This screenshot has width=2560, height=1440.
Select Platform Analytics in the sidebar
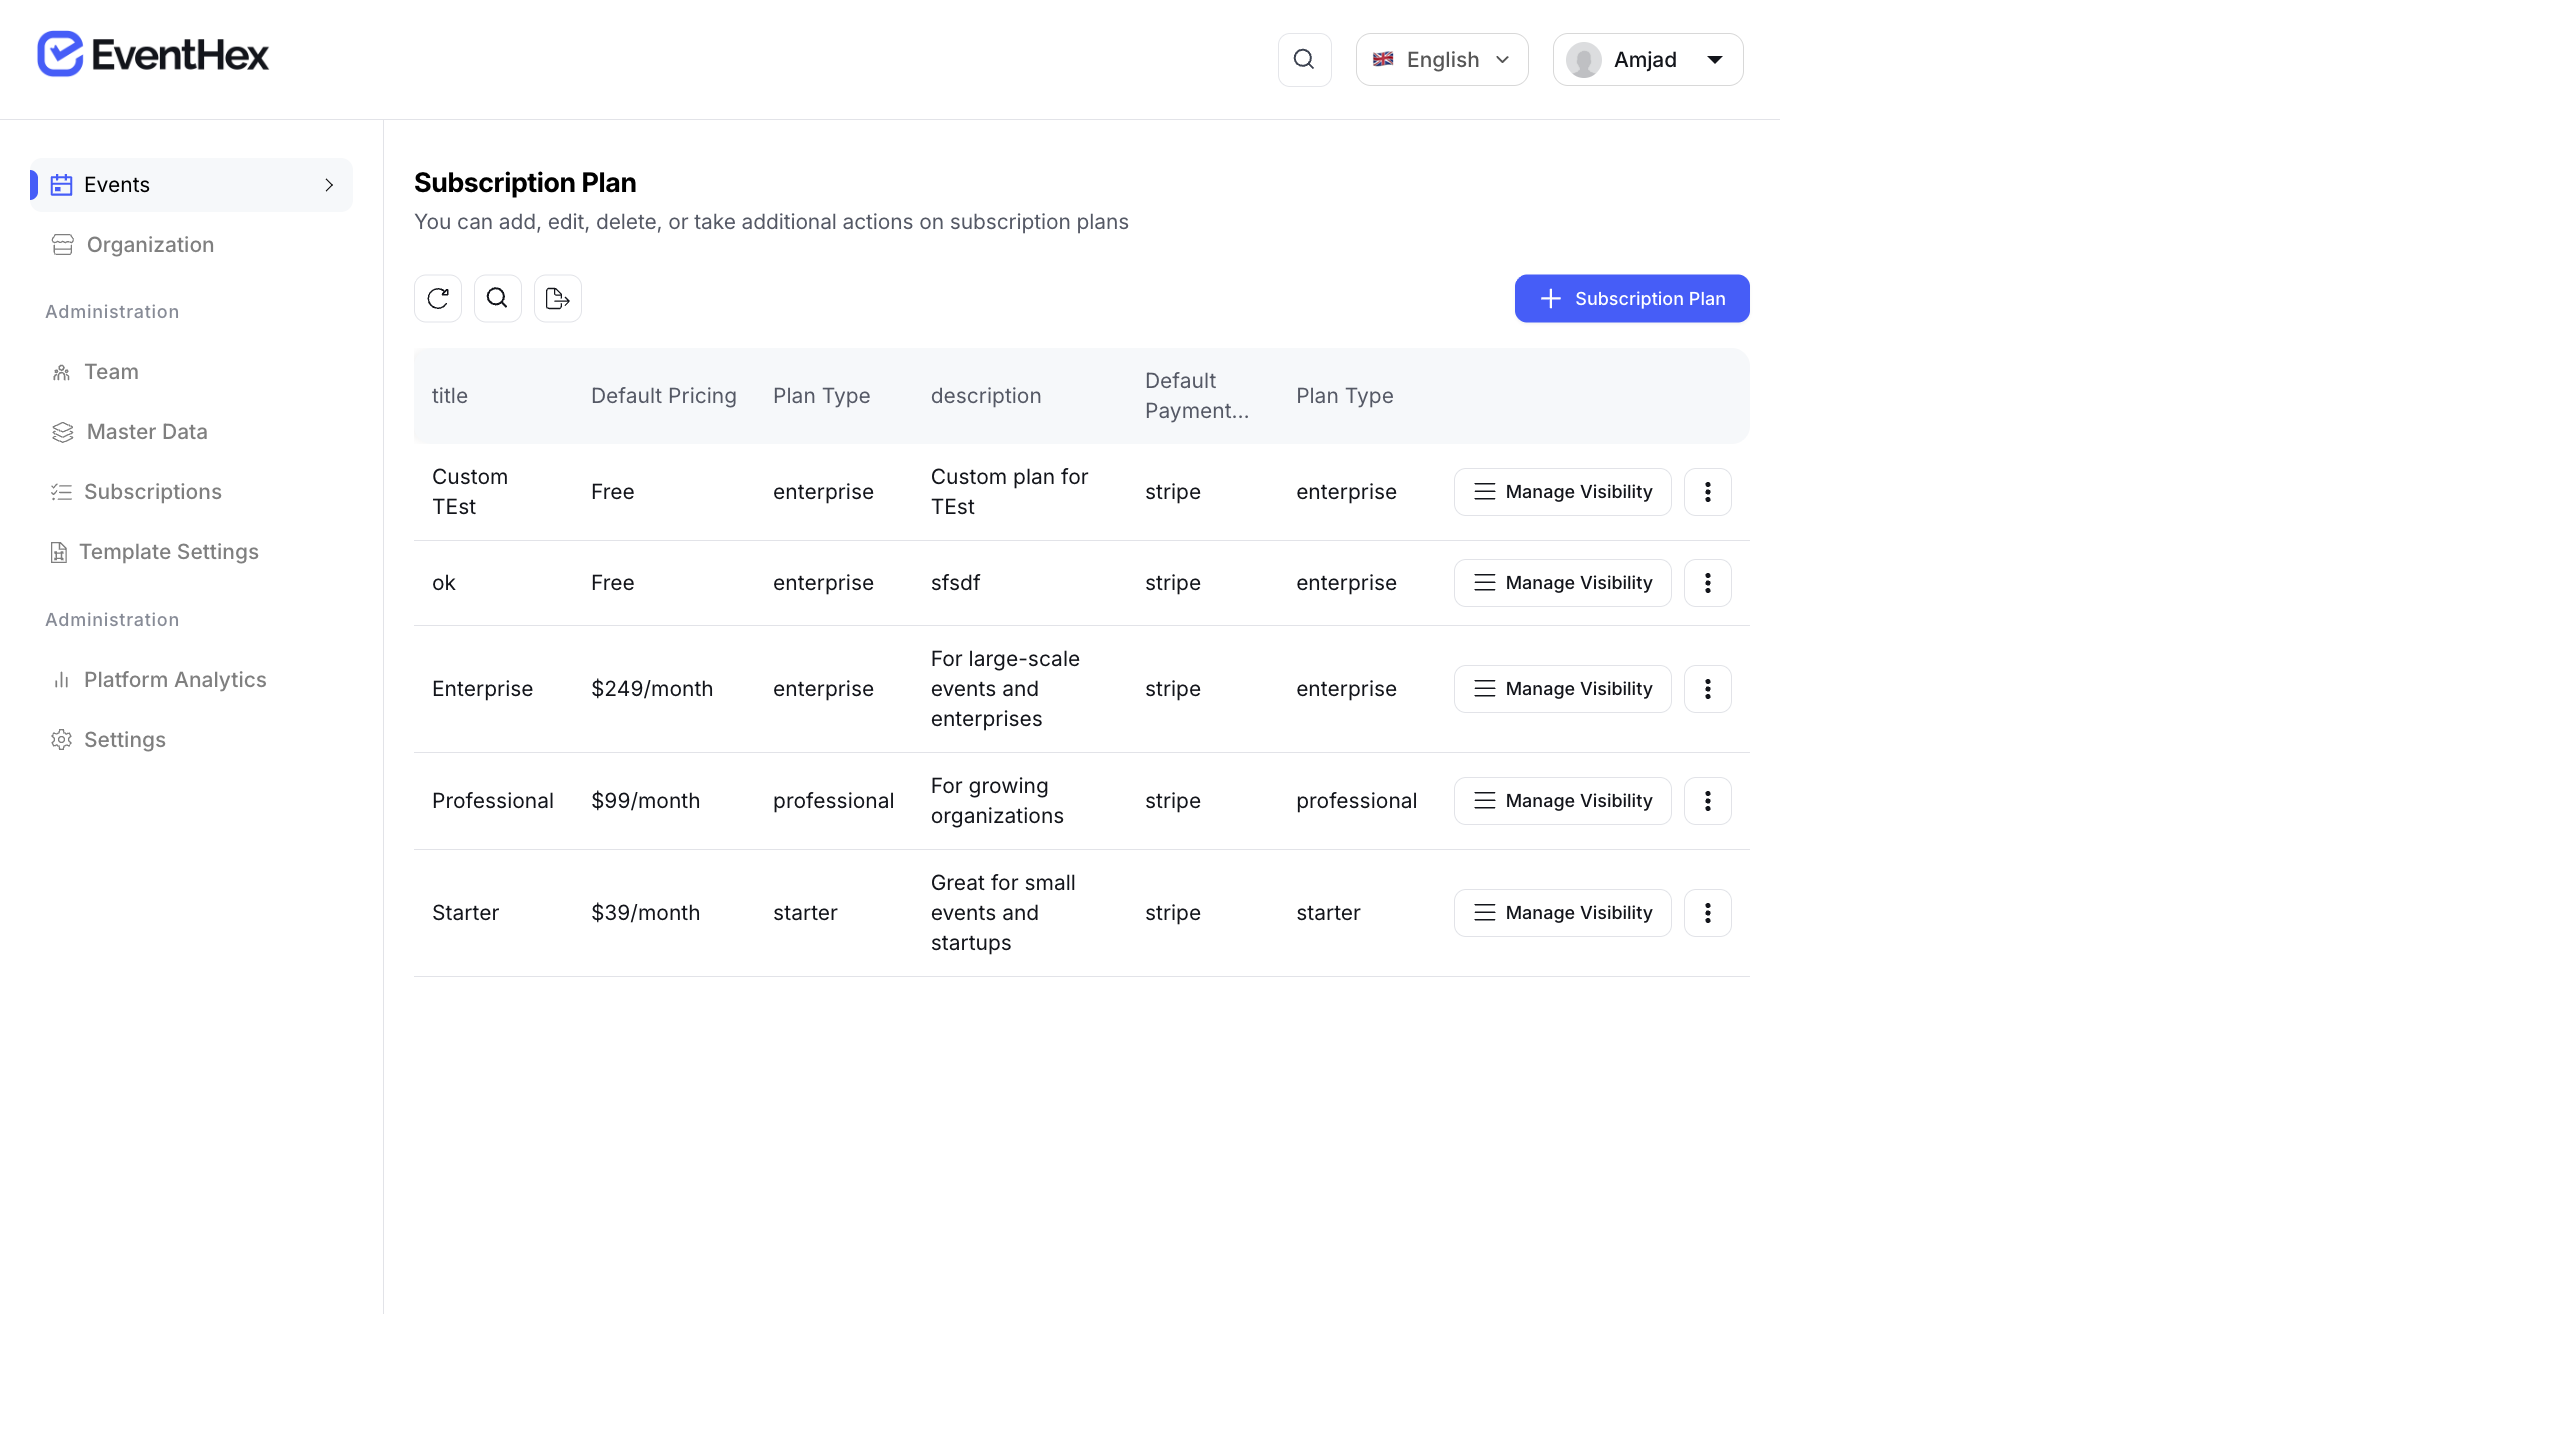174,679
